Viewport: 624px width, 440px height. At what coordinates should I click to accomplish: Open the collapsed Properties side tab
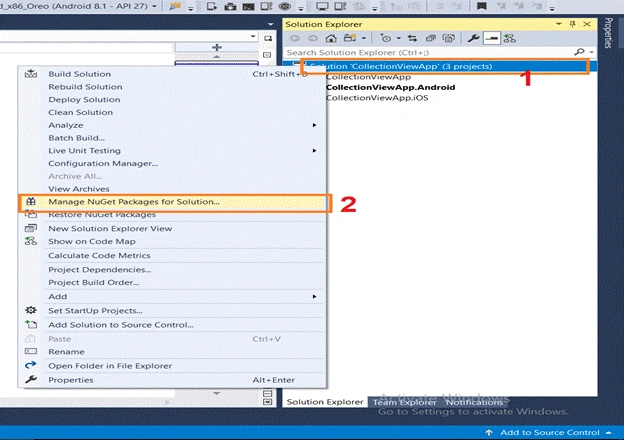tap(608, 33)
